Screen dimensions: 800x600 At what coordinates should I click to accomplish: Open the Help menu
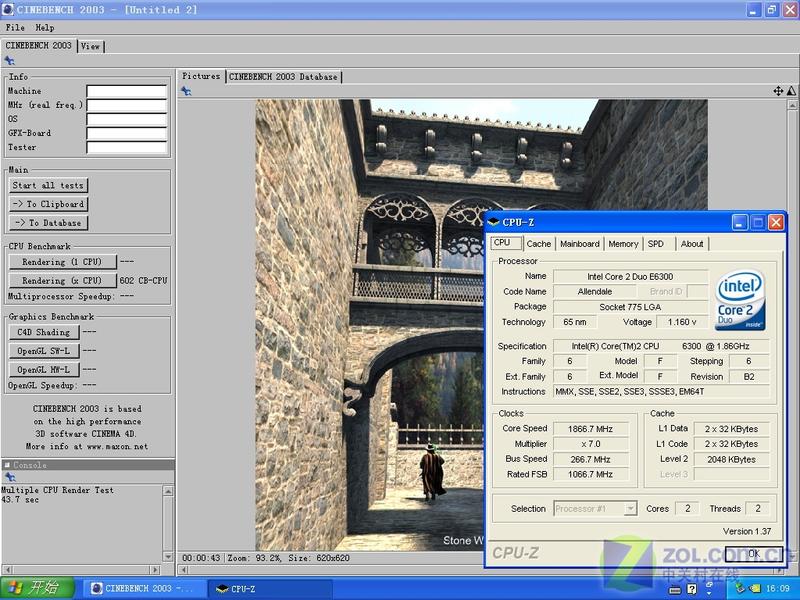[x=44, y=28]
